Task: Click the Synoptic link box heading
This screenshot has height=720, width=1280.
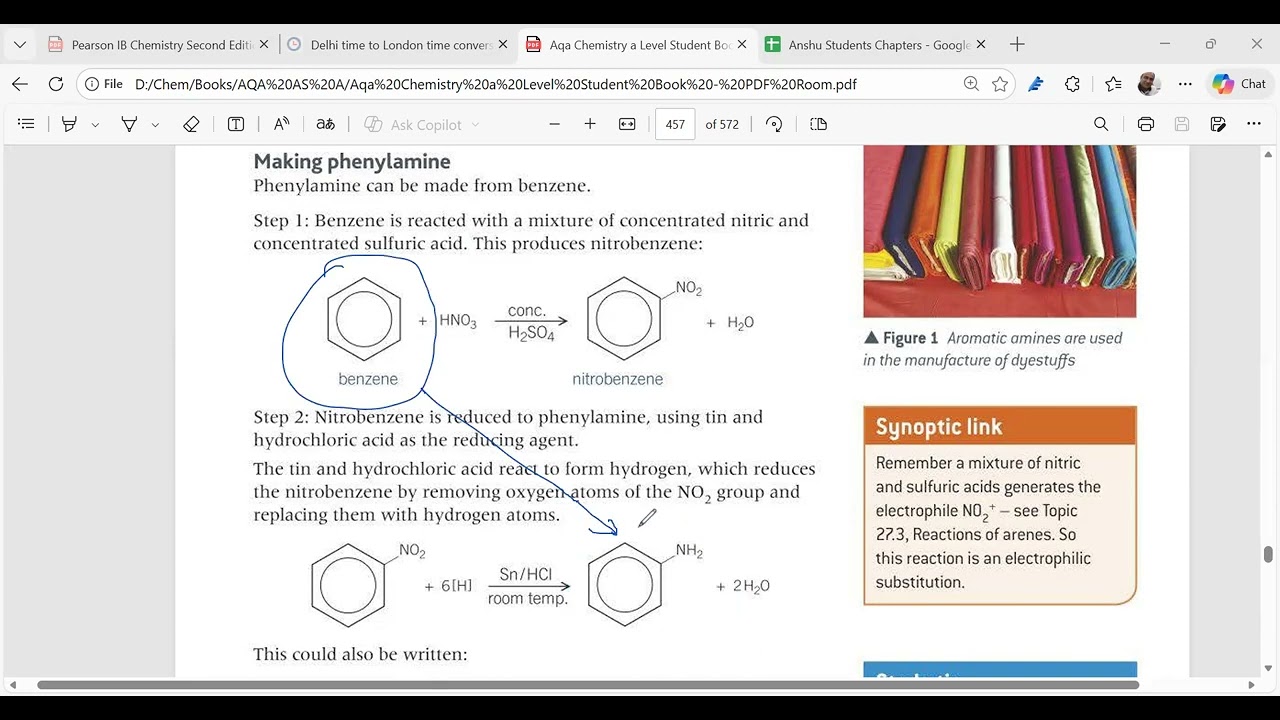Action: coord(939,427)
